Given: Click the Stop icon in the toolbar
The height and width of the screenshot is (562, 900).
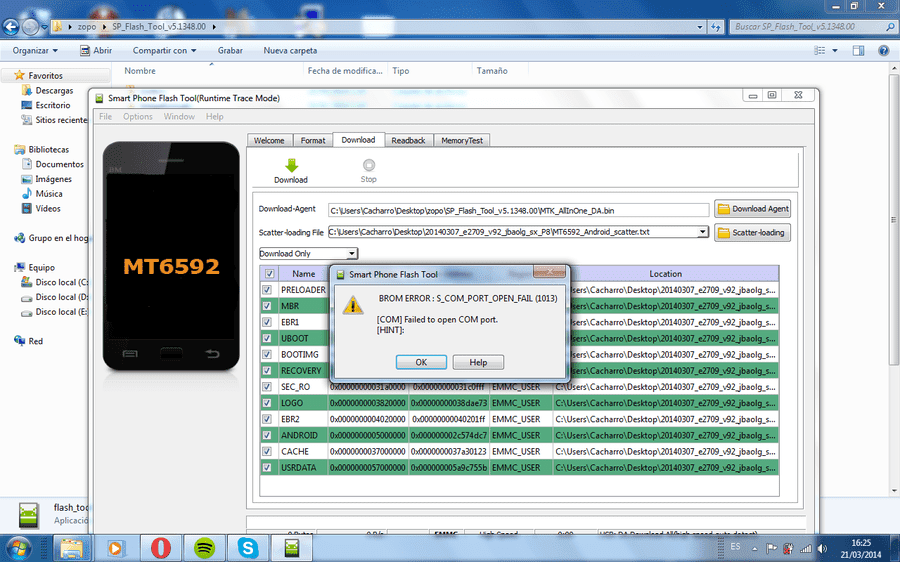Looking at the screenshot, I should click(368, 165).
